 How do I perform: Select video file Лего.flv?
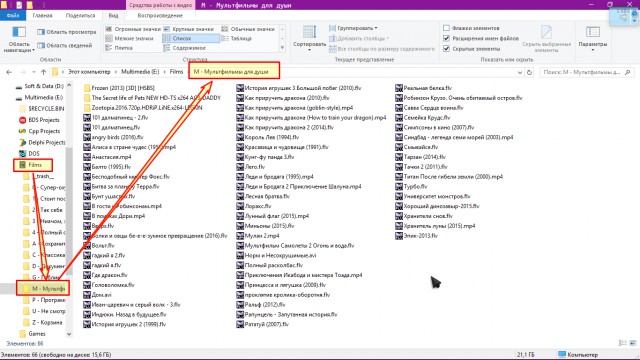(x=251, y=167)
